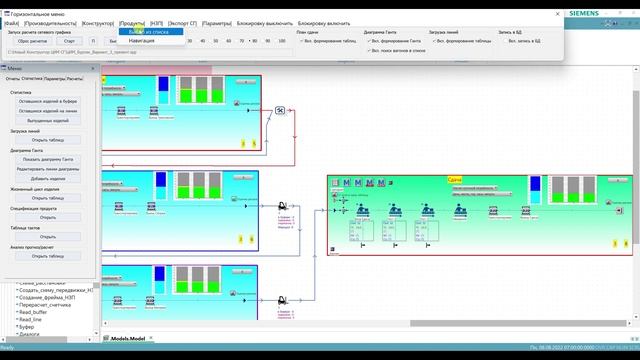This screenshot has height=360, width=640.
Task: Switch to the Расчеты tab in the Меню window
Action: coord(75,79)
